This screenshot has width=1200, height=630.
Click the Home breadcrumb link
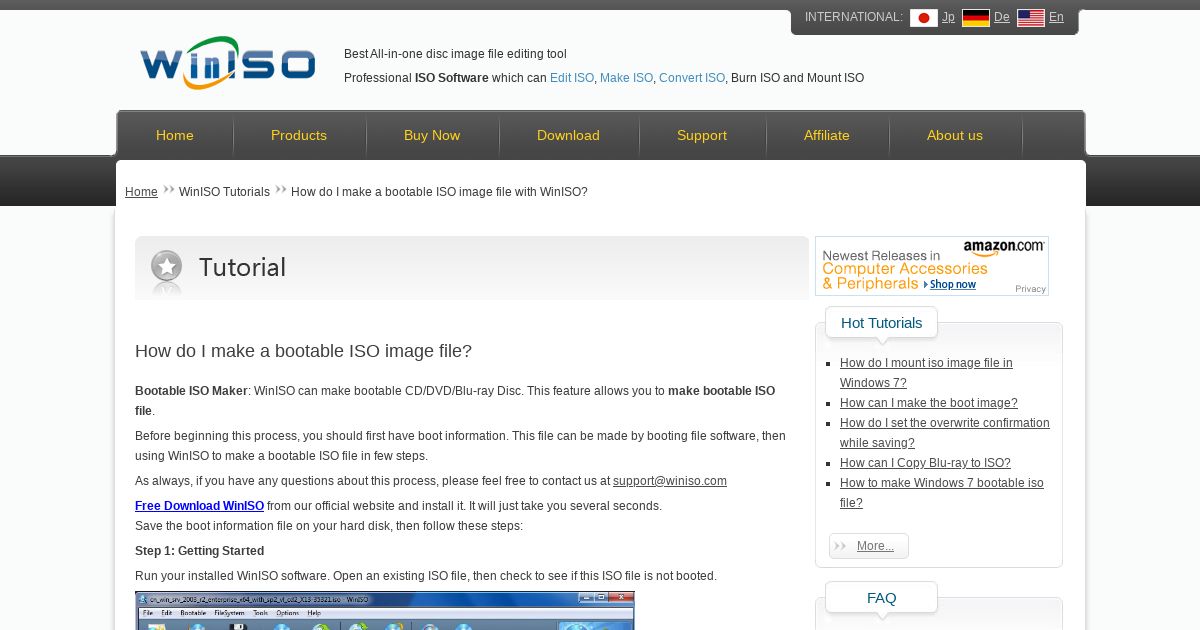pos(141,192)
